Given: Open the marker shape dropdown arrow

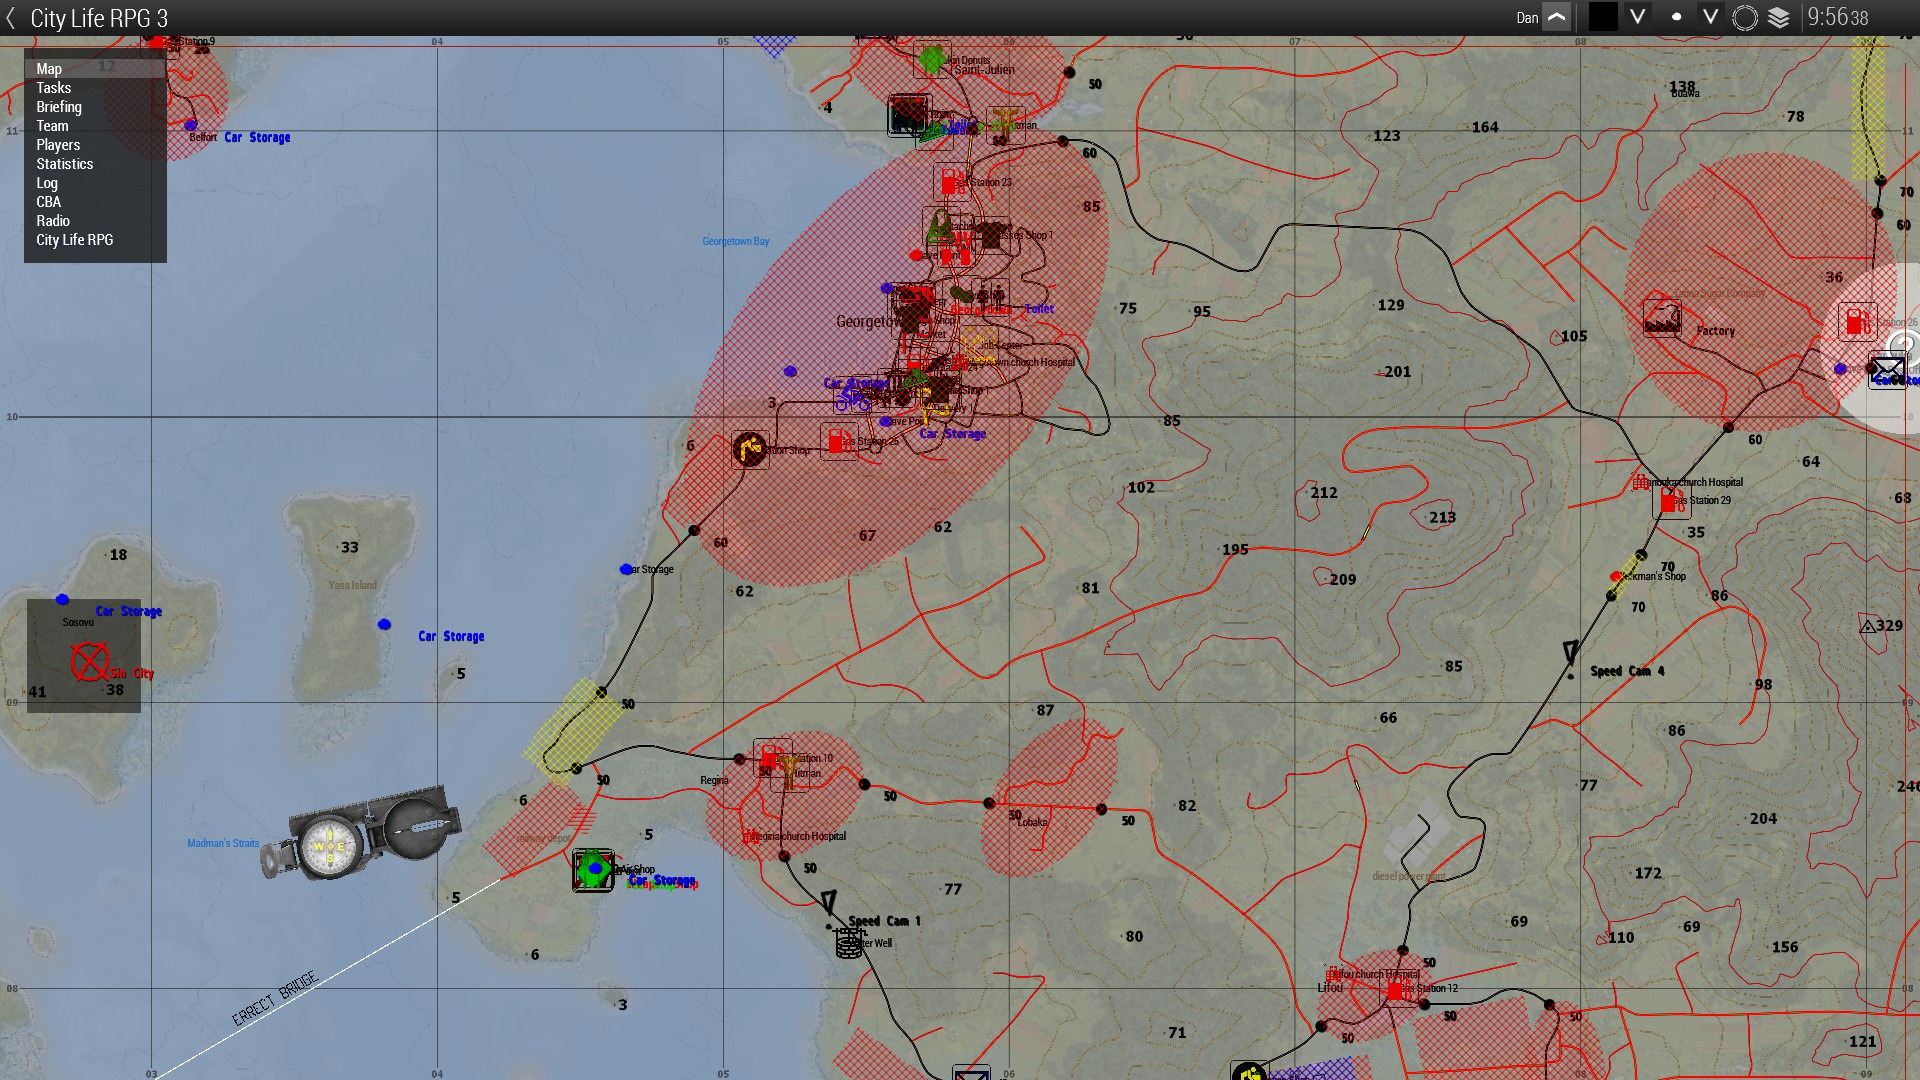Looking at the screenshot, I should tap(1711, 17).
